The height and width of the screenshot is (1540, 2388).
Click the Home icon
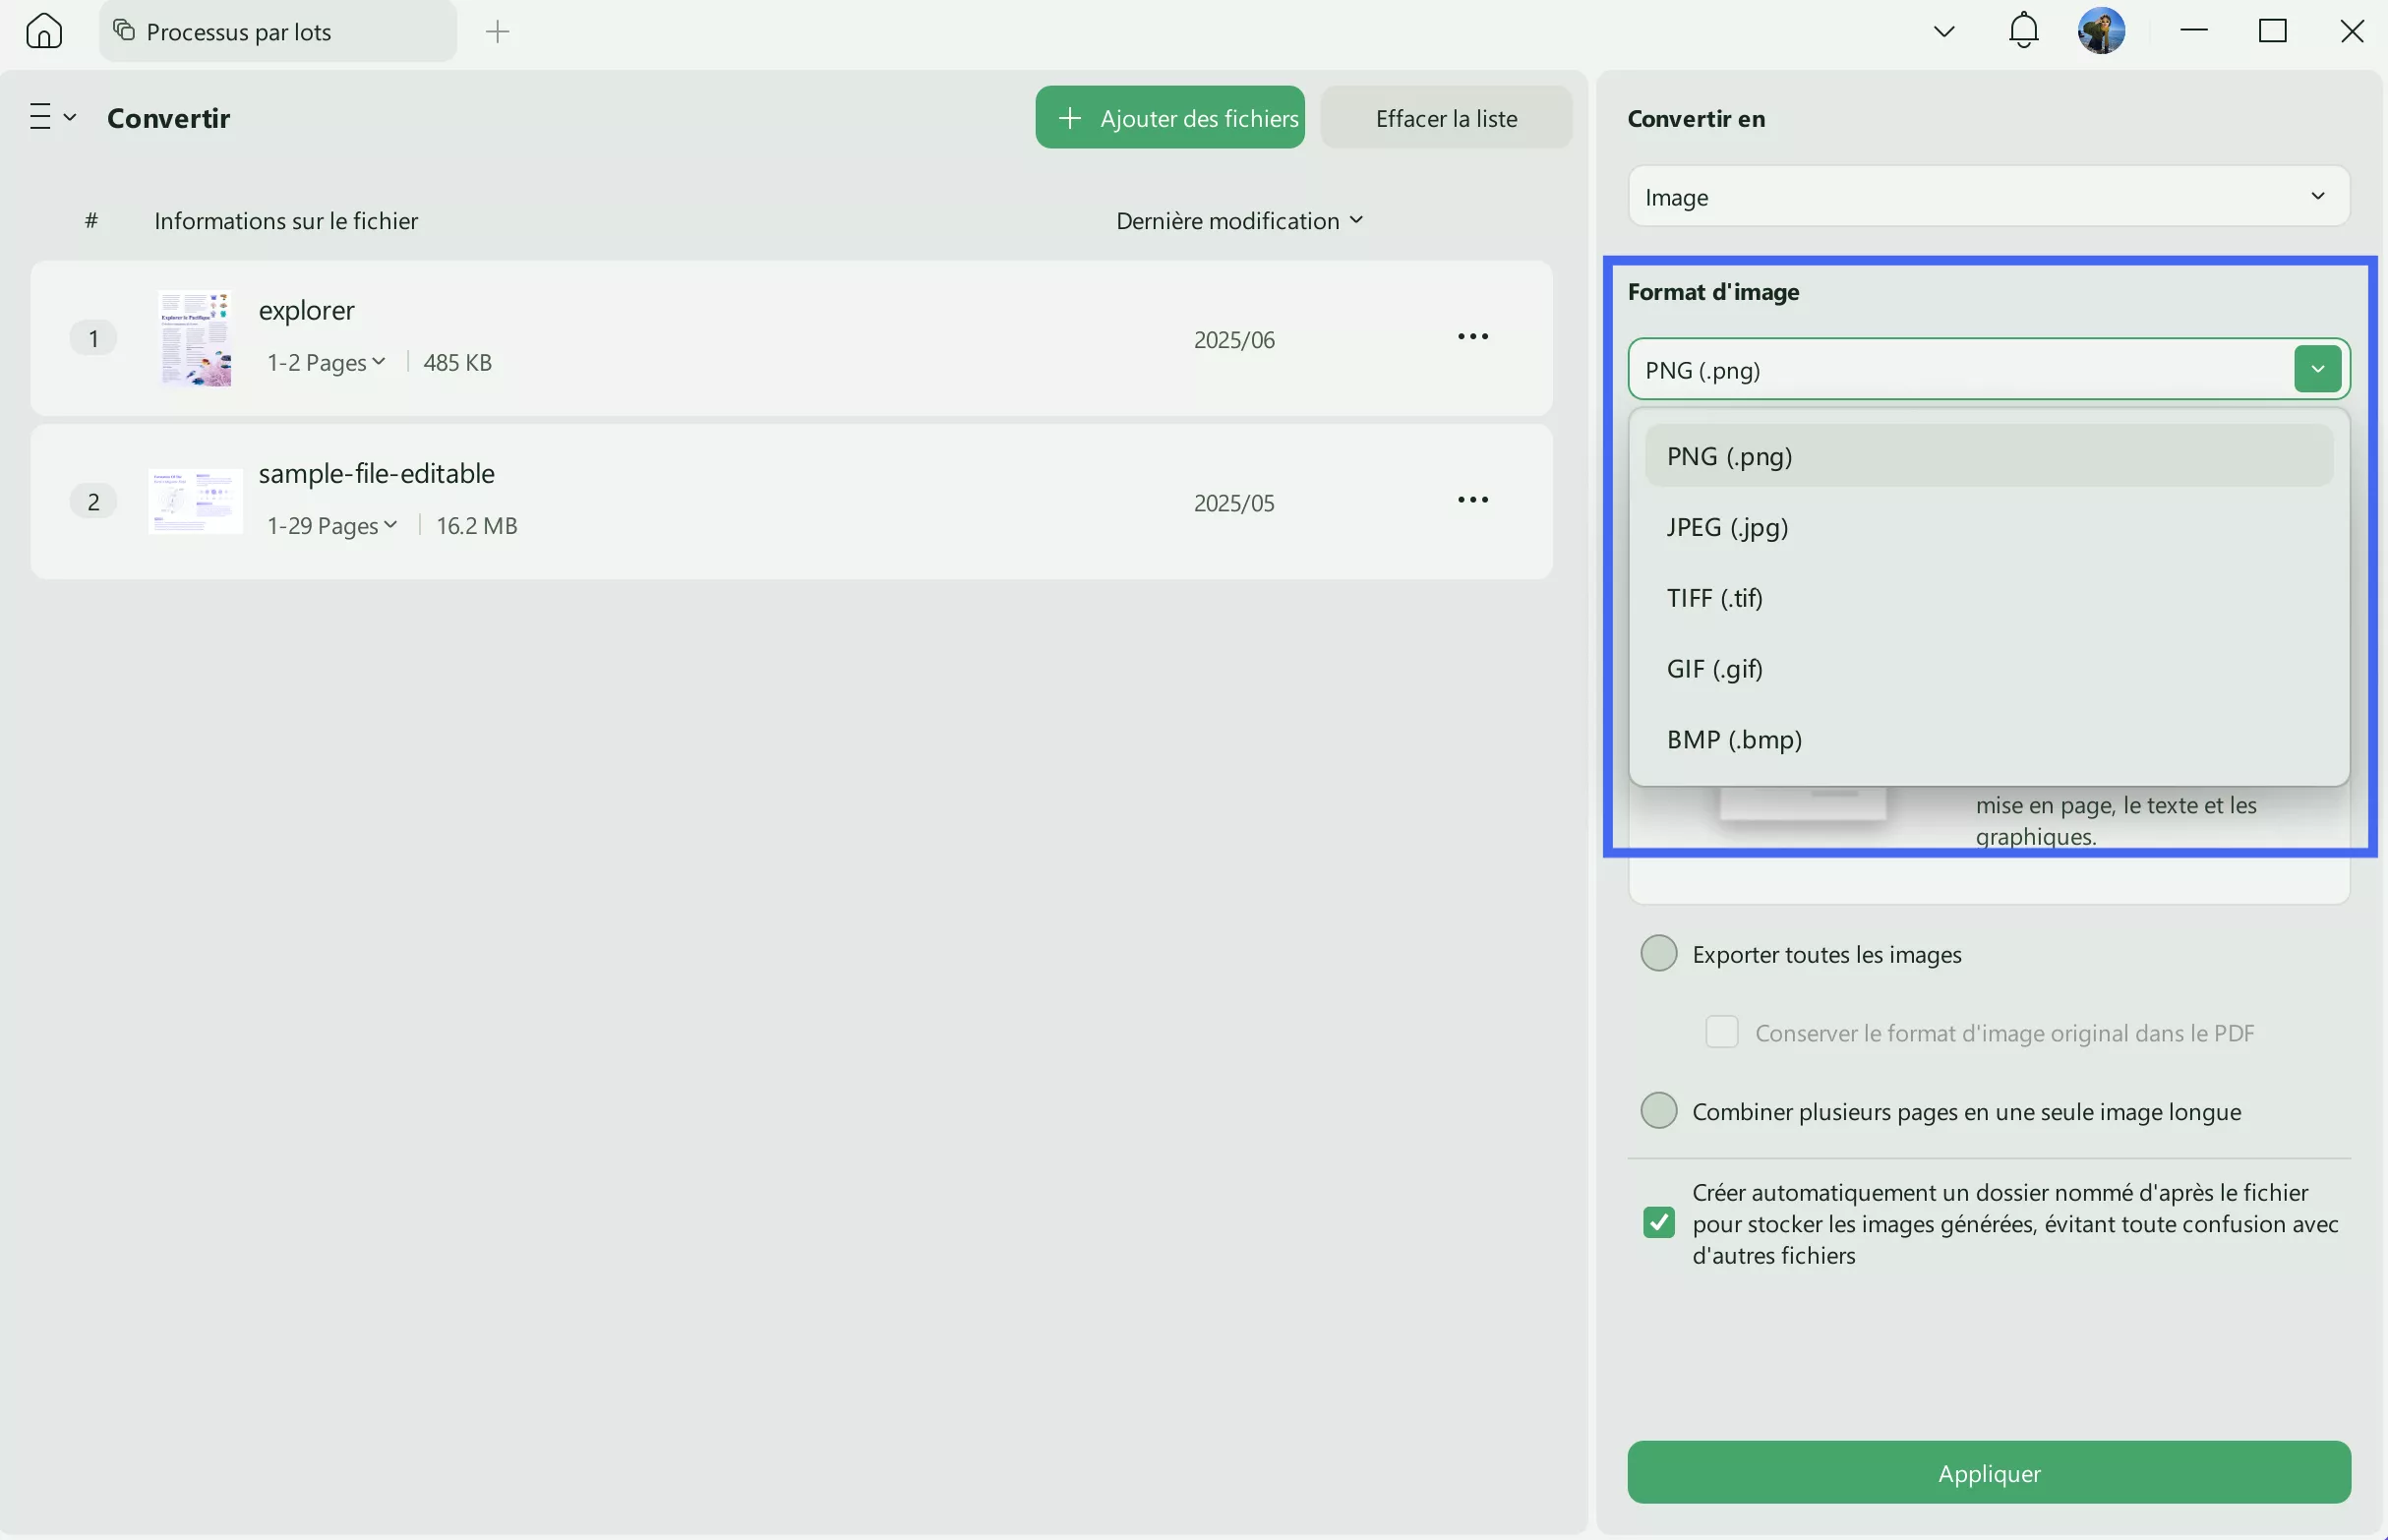[x=43, y=31]
